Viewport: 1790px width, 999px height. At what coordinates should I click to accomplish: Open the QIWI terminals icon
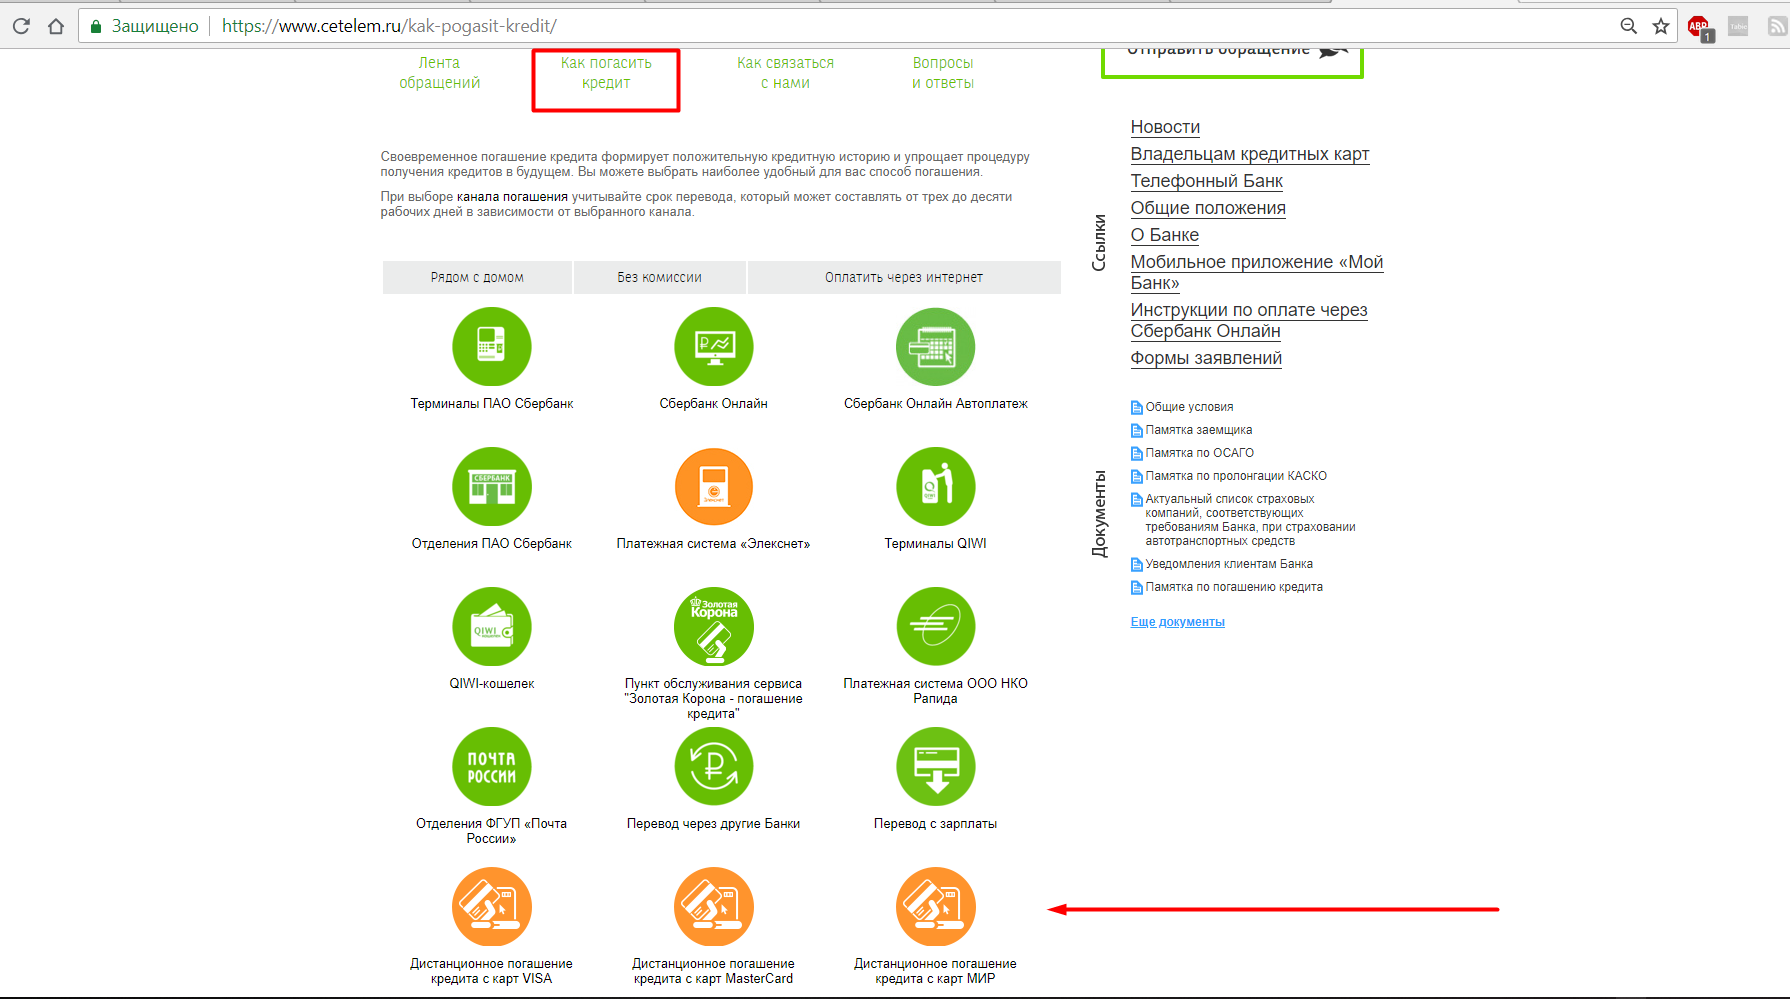pos(935,487)
